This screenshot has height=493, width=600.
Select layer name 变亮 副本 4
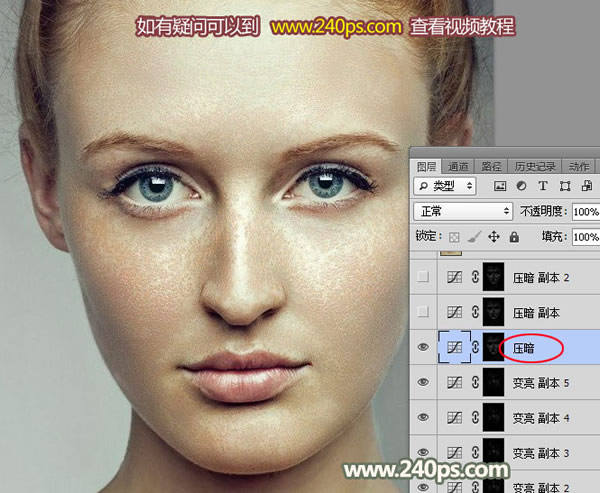tap(541, 418)
